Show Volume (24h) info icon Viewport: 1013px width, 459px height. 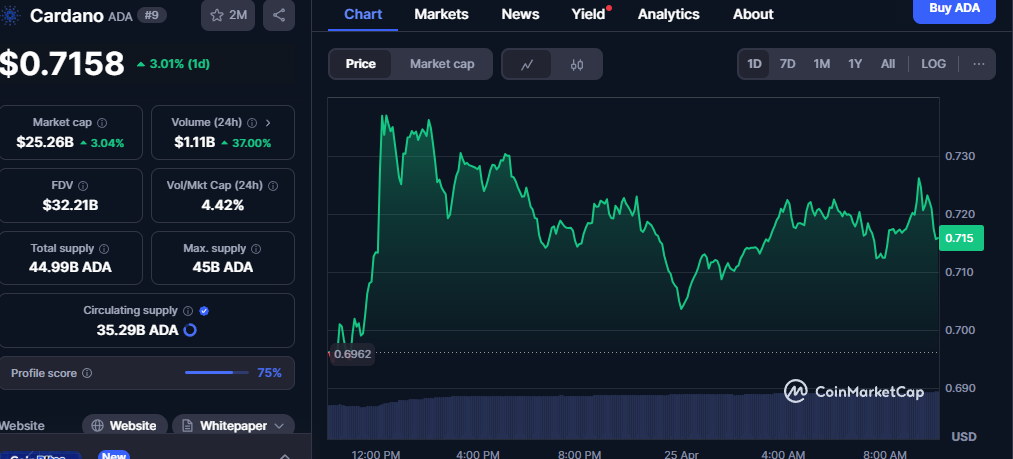pos(253,122)
